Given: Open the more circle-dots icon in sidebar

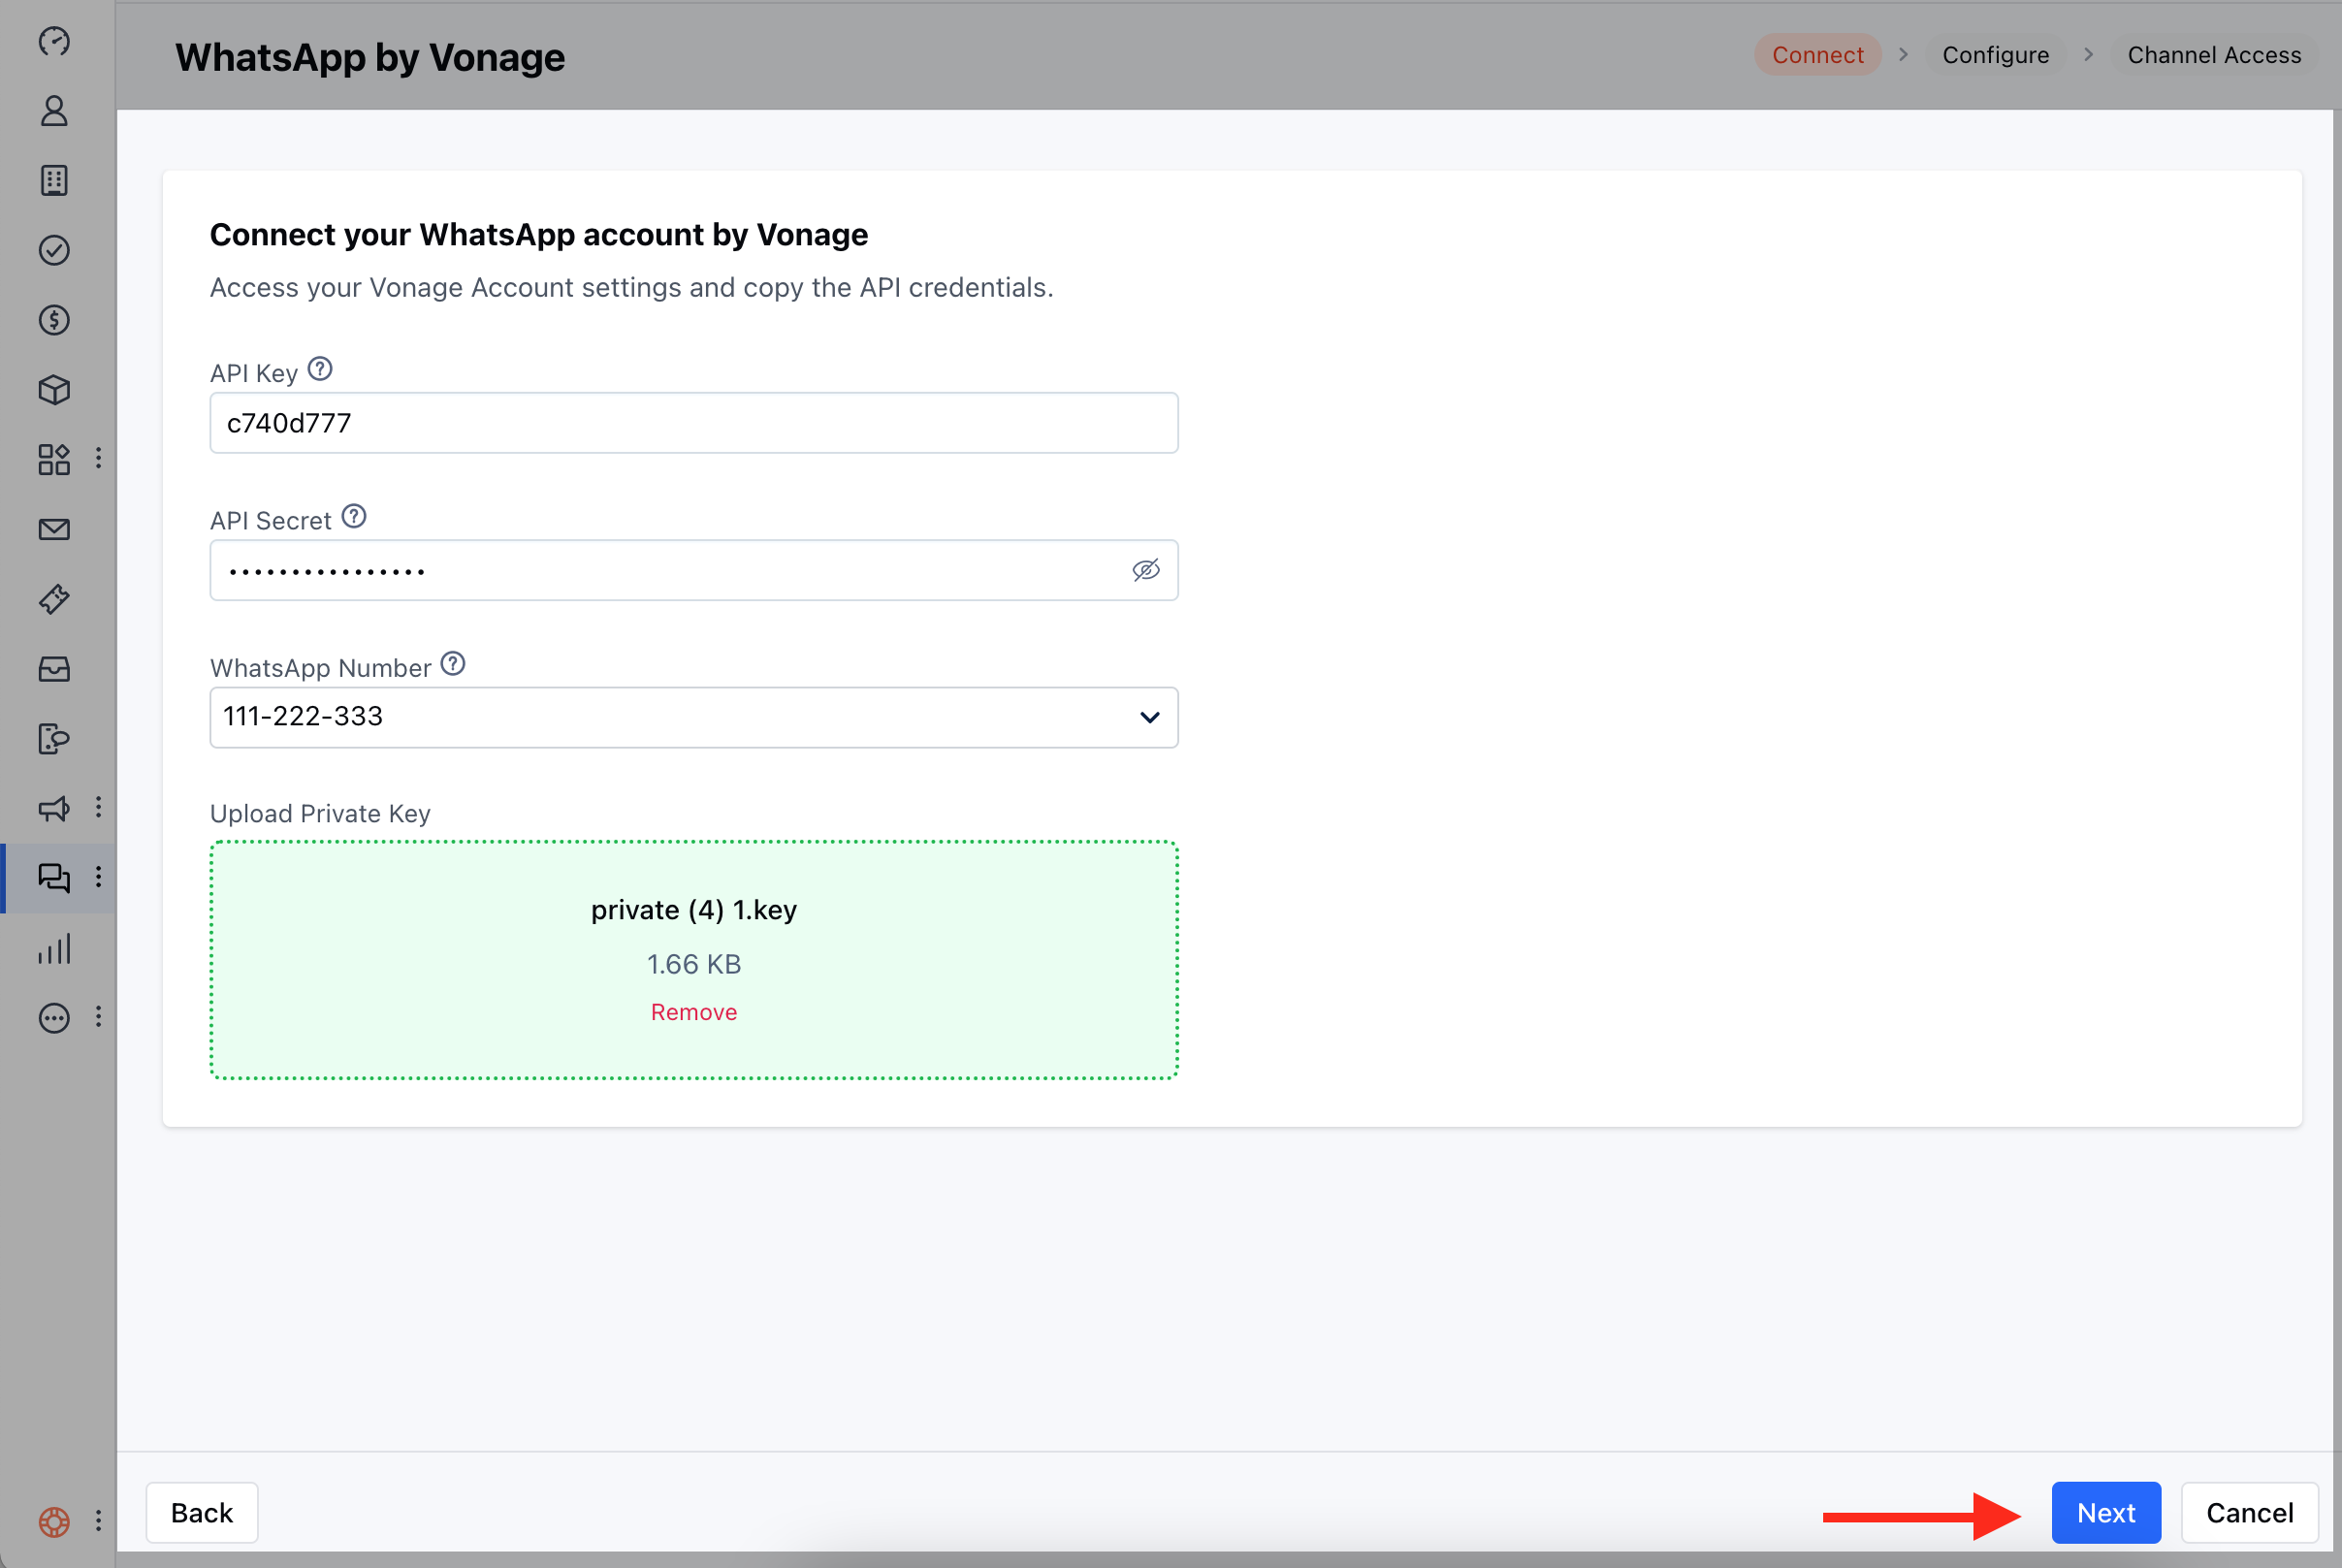Looking at the screenshot, I should coord(54,1018).
